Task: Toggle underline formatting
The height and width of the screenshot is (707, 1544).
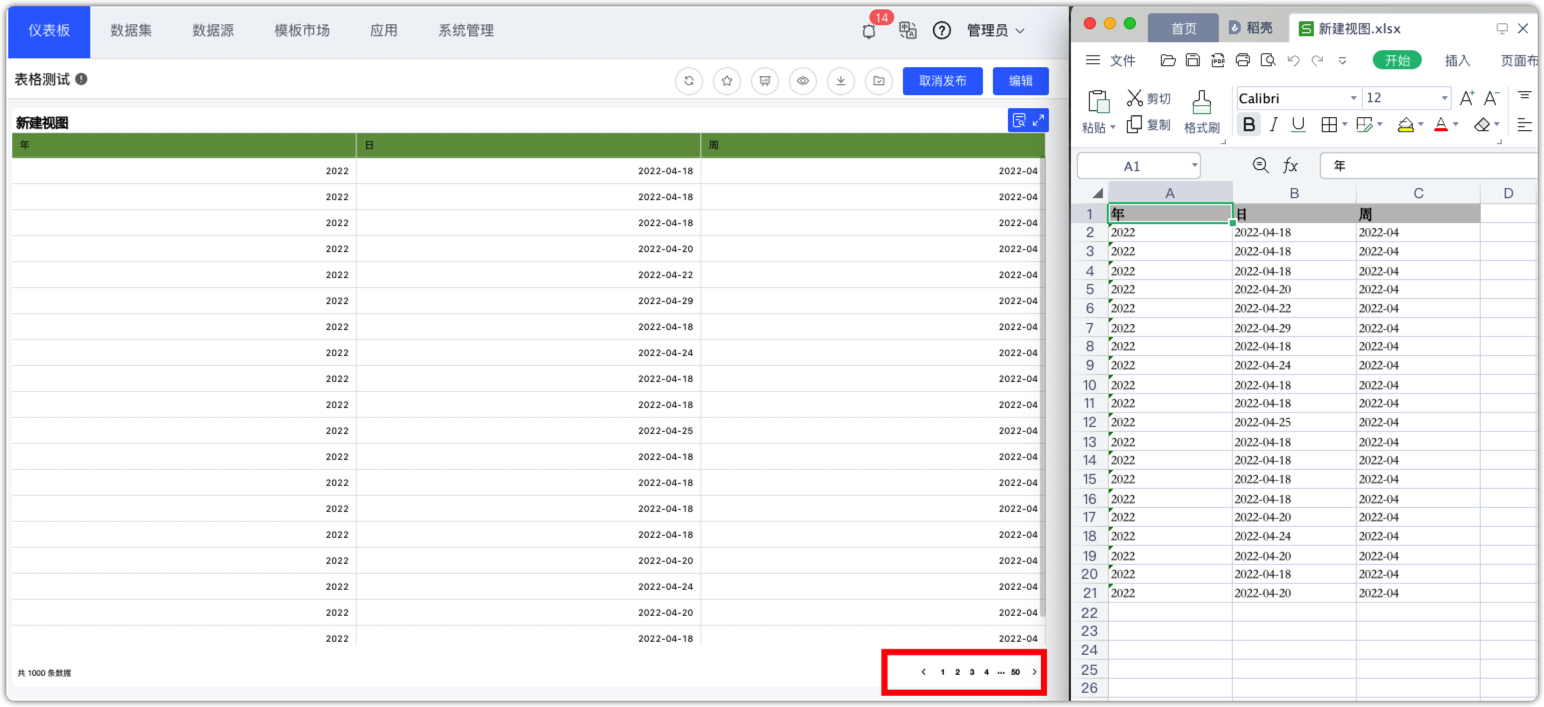Action: point(1297,124)
